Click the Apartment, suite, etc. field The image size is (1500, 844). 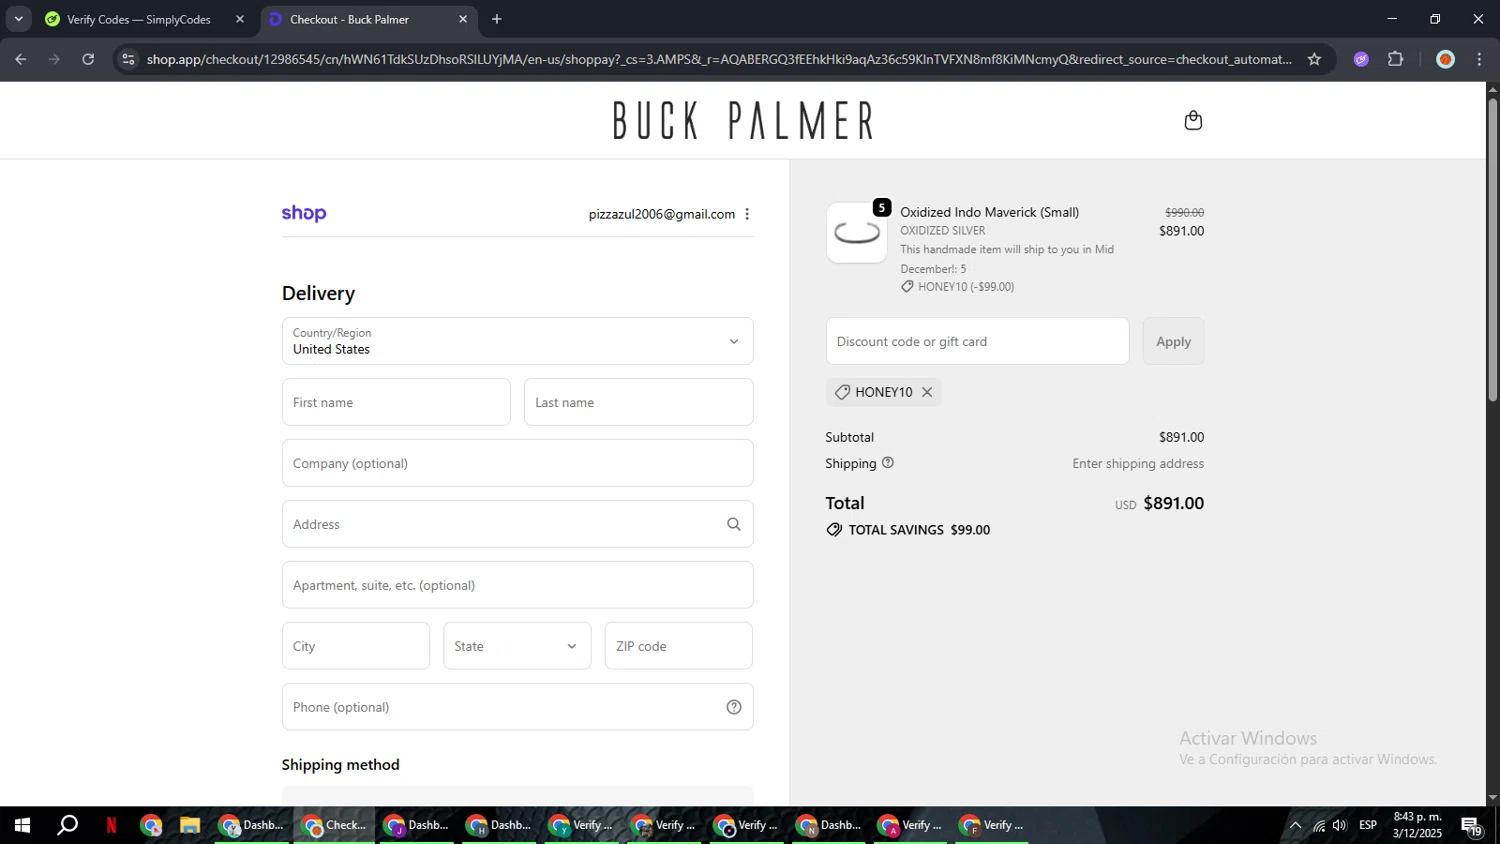pos(517,585)
